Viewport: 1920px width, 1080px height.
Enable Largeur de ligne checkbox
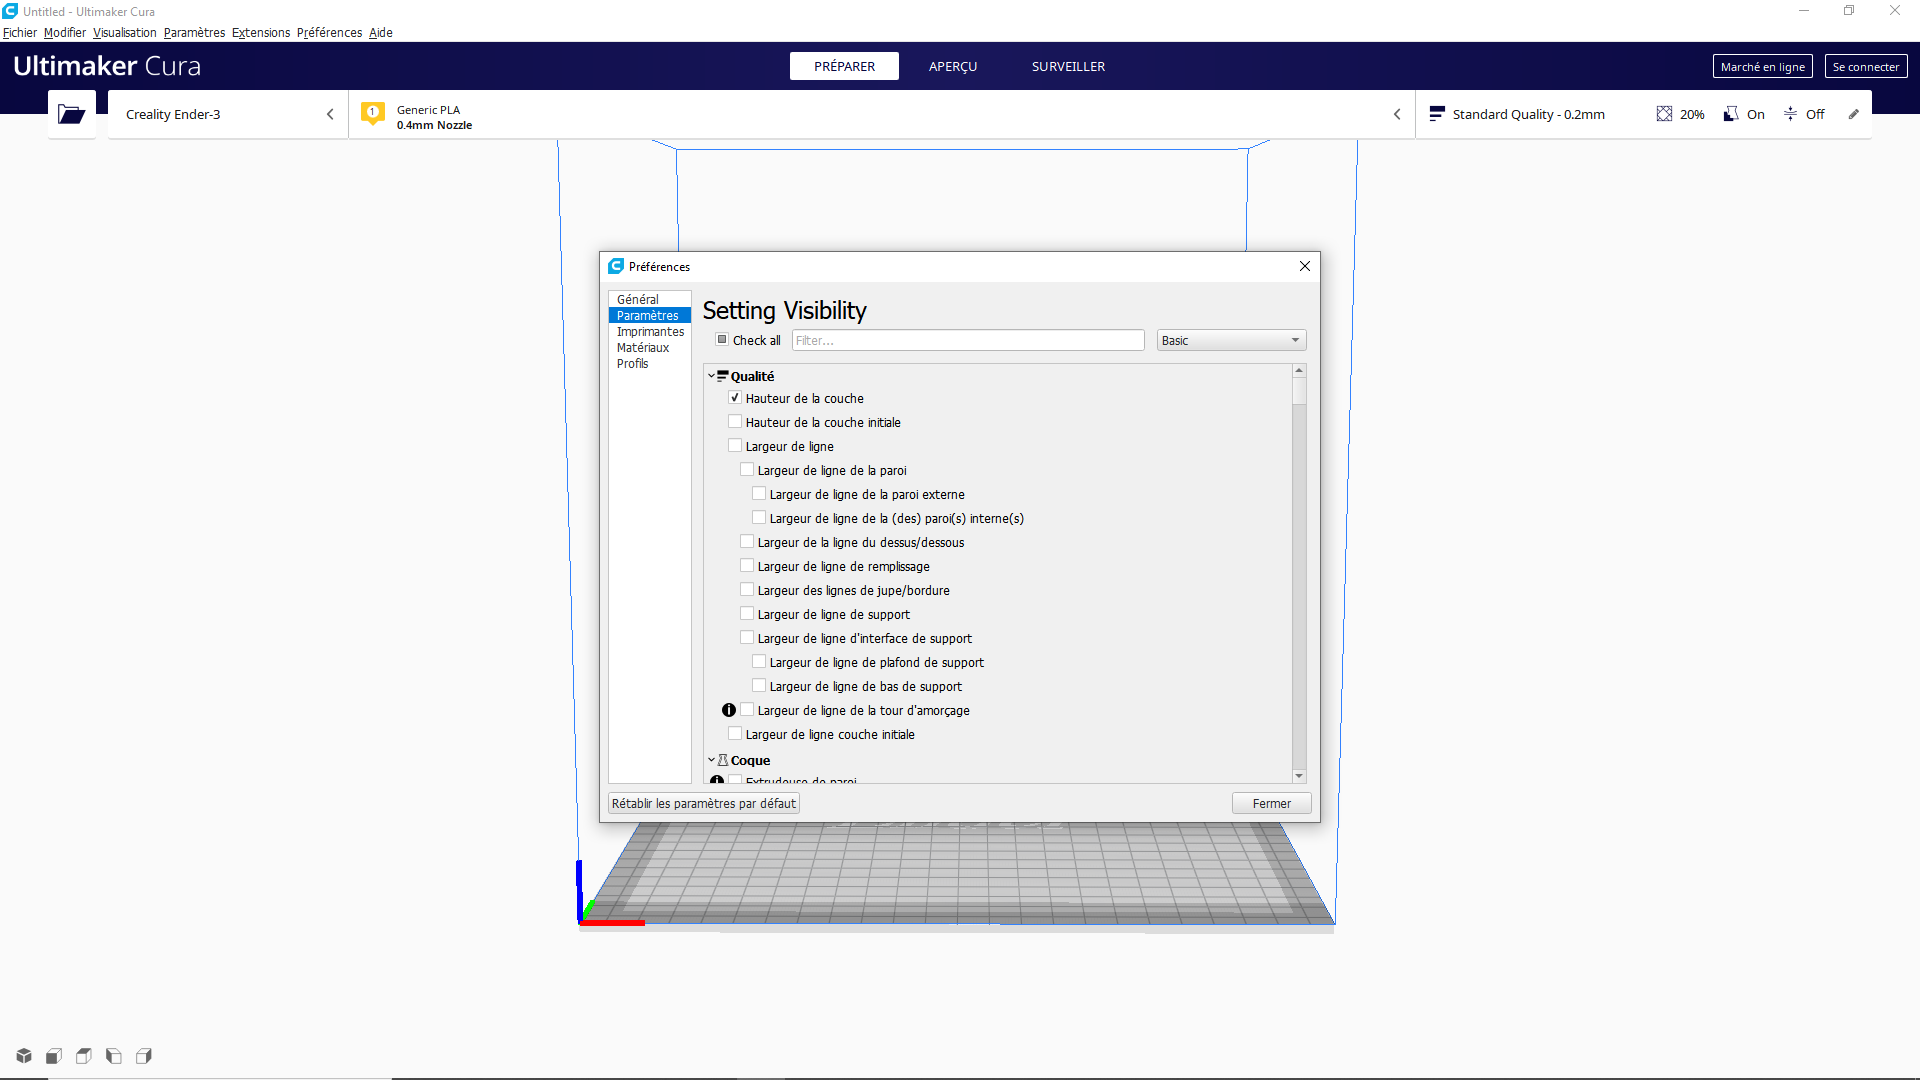(x=735, y=446)
